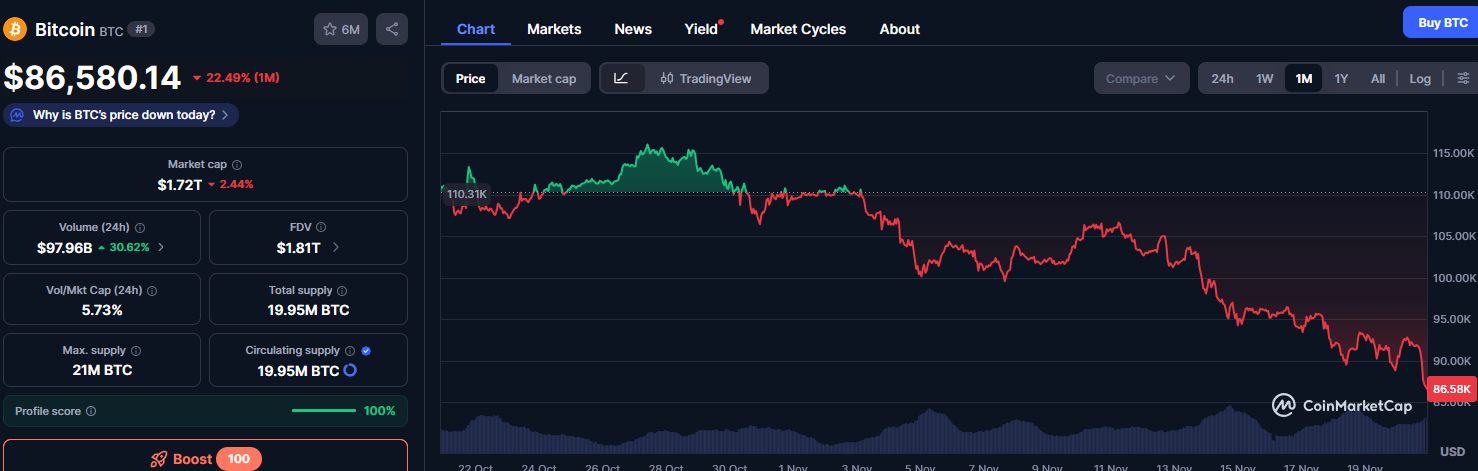Open the Compare dropdown
This screenshot has width=1478, height=471.
pyautogui.click(x=1141, y=78)
